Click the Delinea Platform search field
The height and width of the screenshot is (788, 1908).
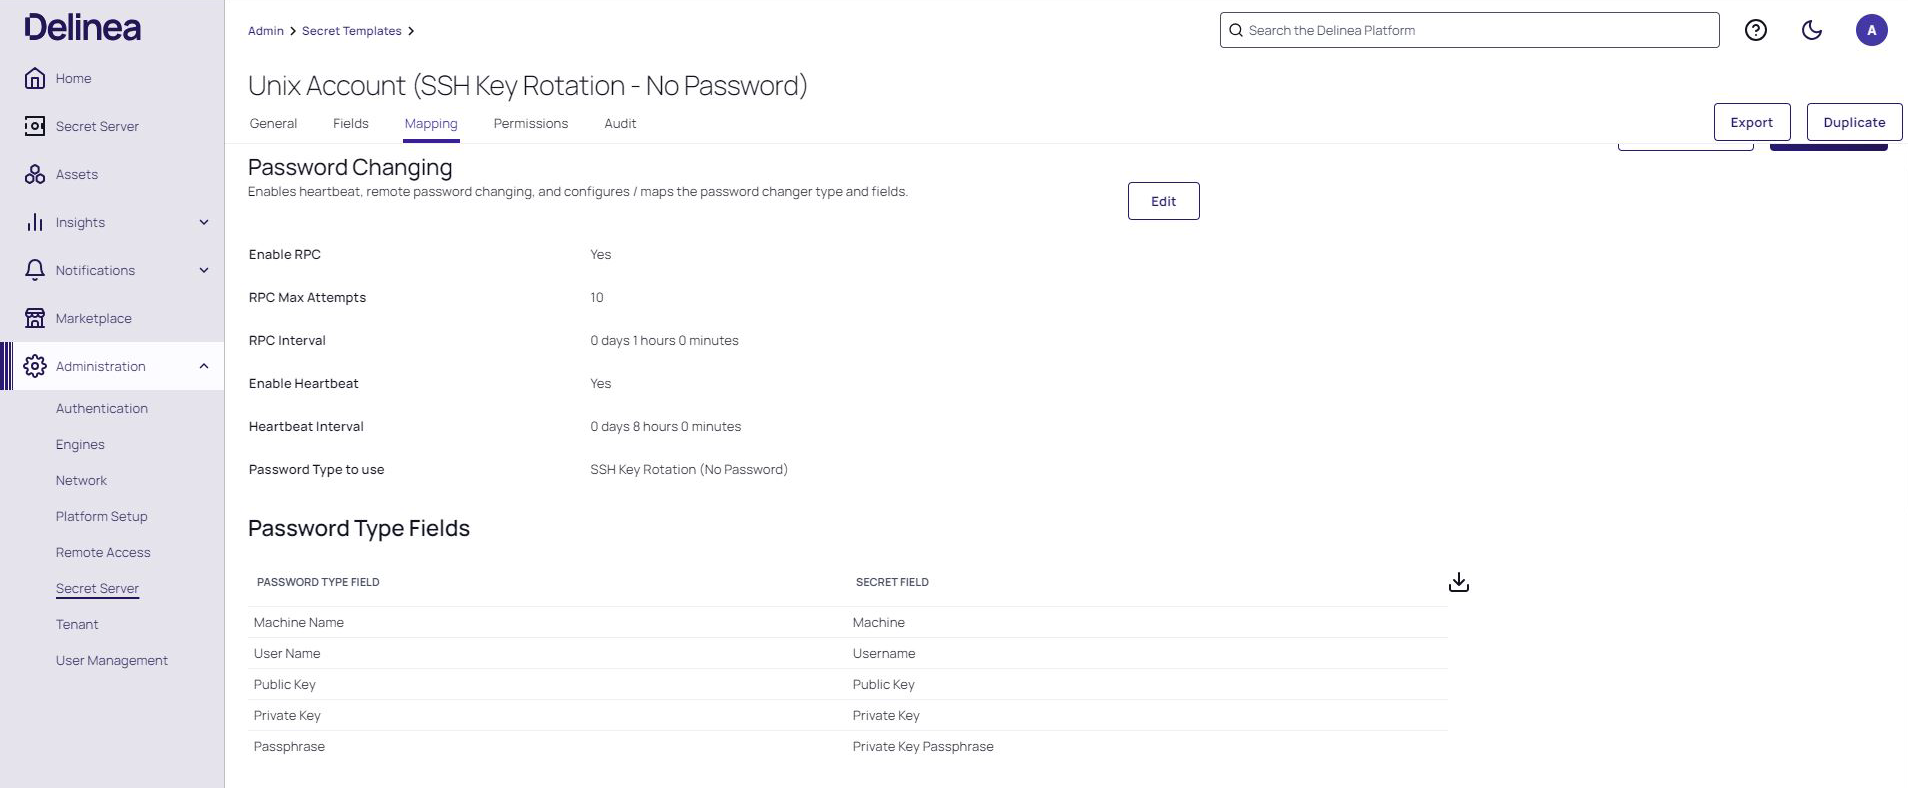click(x=1468, y=30)
